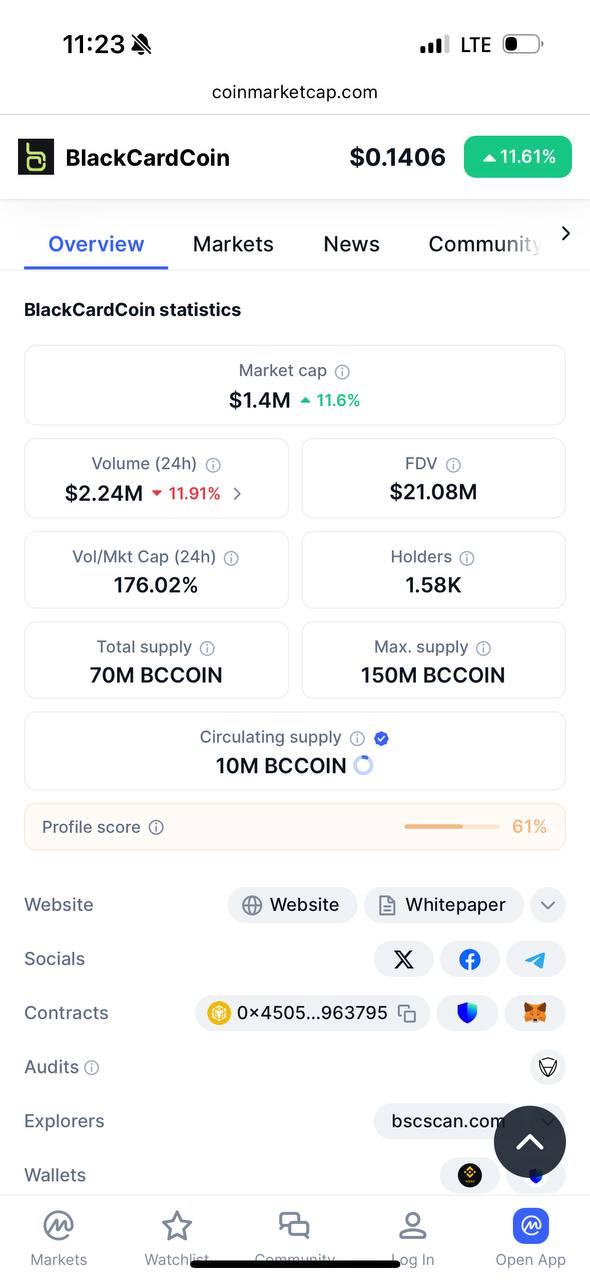This screenshot has height=1280, width=590.
Task: Tap the scroll-to-top arrow button
Action: [530, 1142]
